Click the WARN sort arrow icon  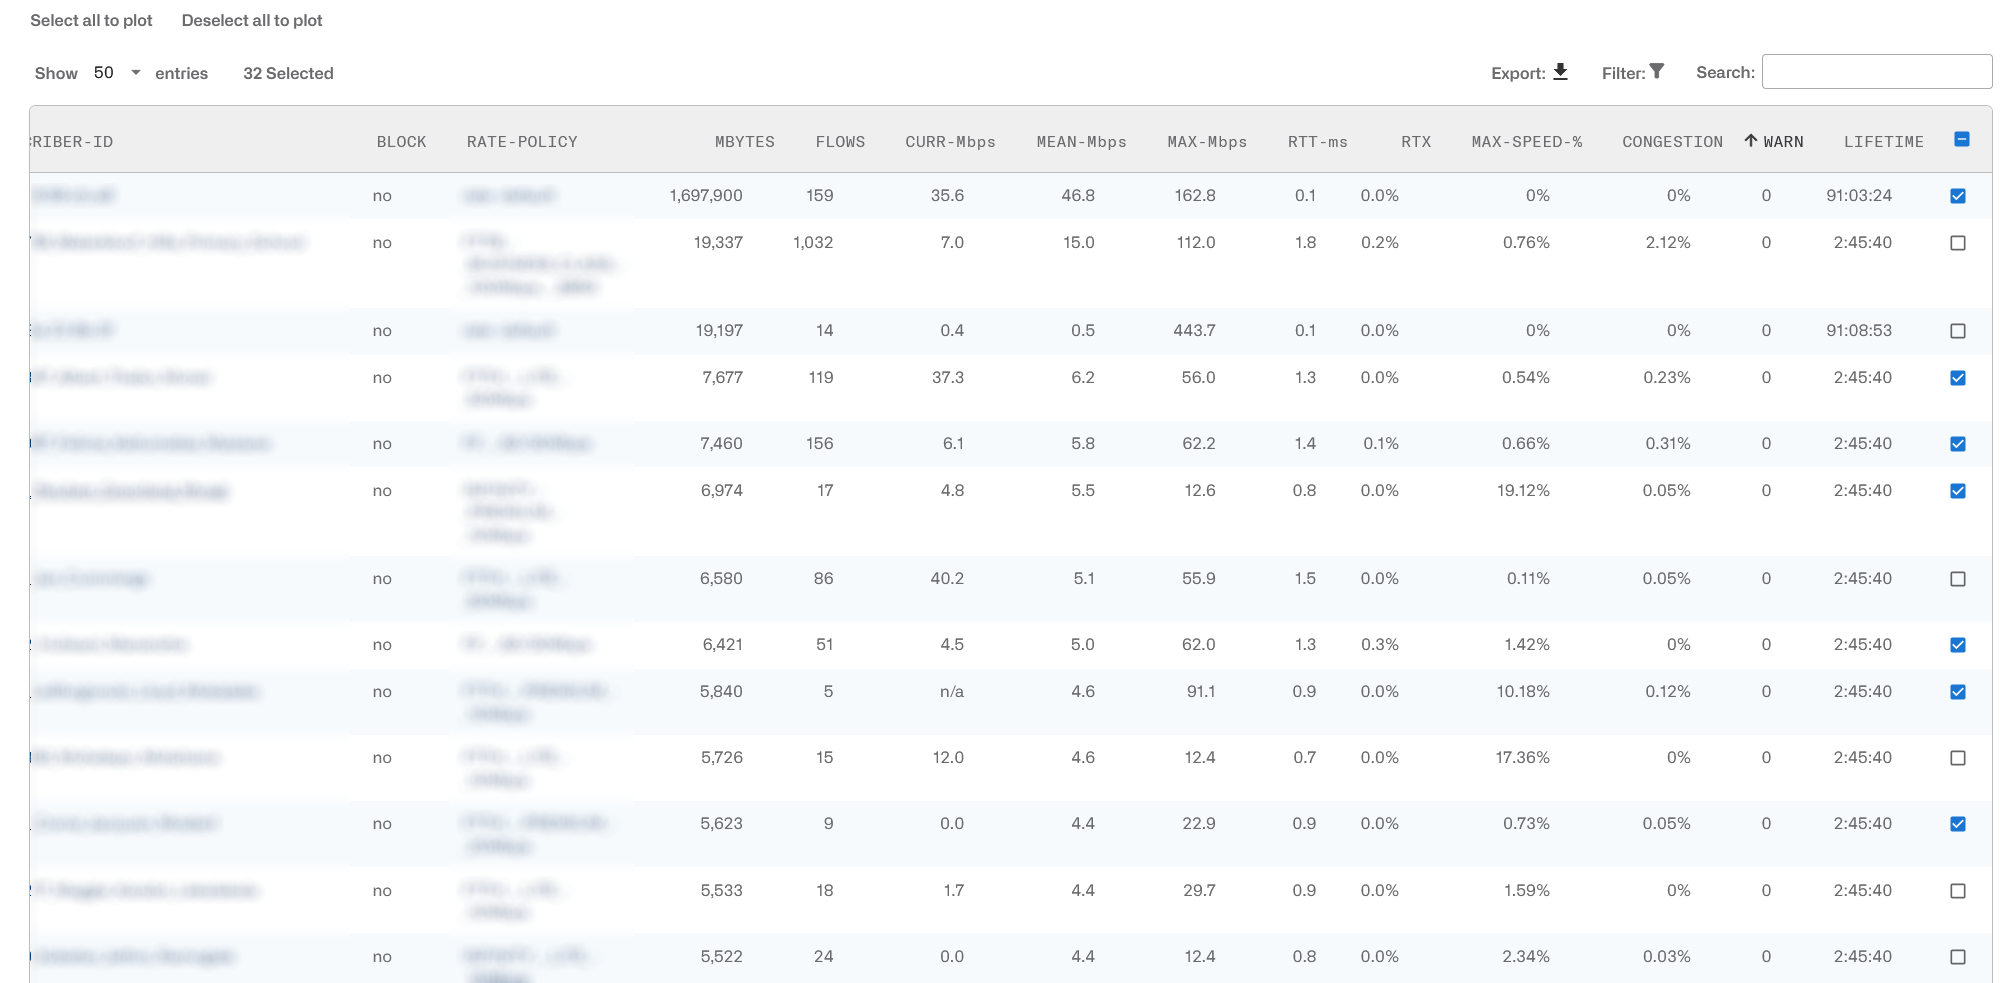point(1751,141)
